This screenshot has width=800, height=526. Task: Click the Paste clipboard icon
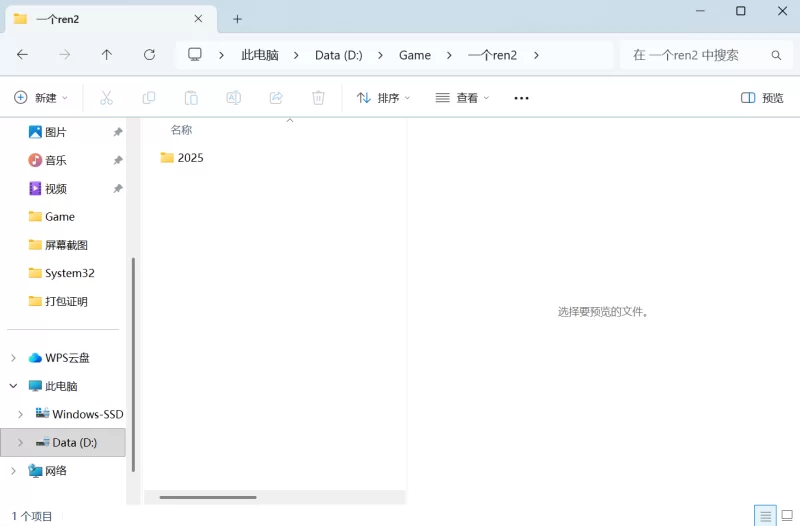click(191, 97)
